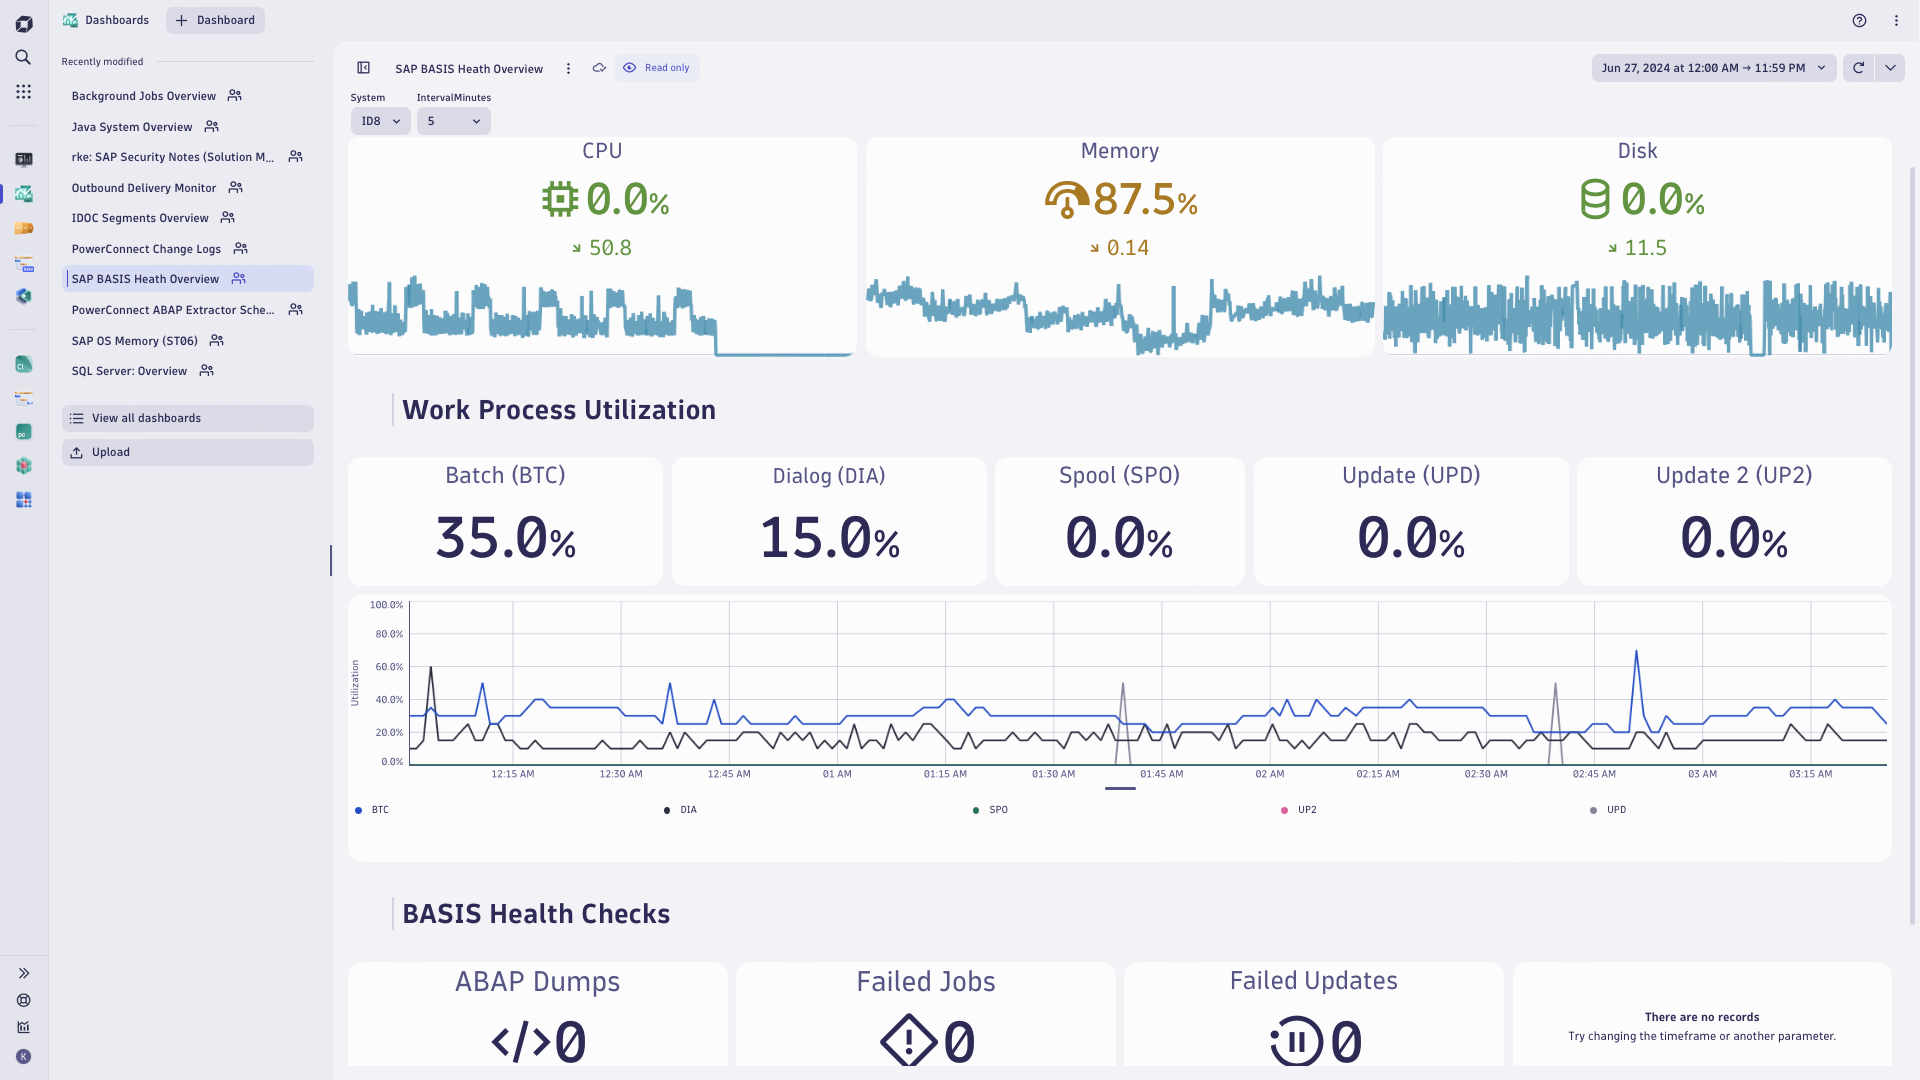Open the help icon in the top right
The width and height of the screenshot is (1920, 1080).
coord(1859,20)
